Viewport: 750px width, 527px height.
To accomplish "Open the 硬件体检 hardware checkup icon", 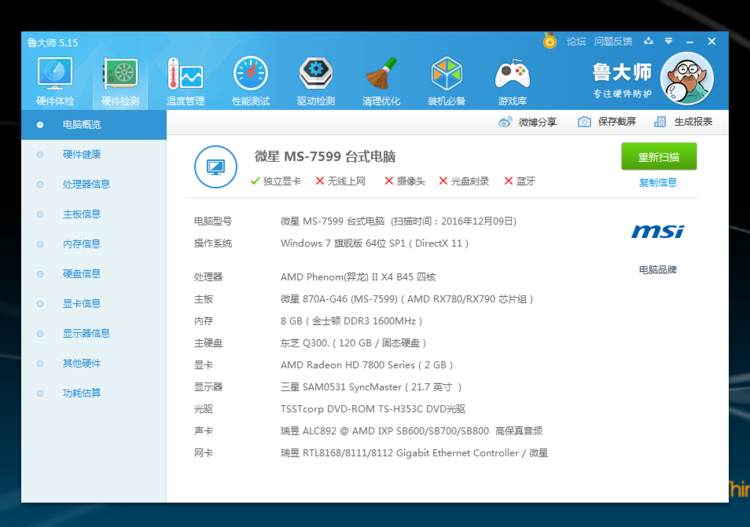I will tap(55, 76).
